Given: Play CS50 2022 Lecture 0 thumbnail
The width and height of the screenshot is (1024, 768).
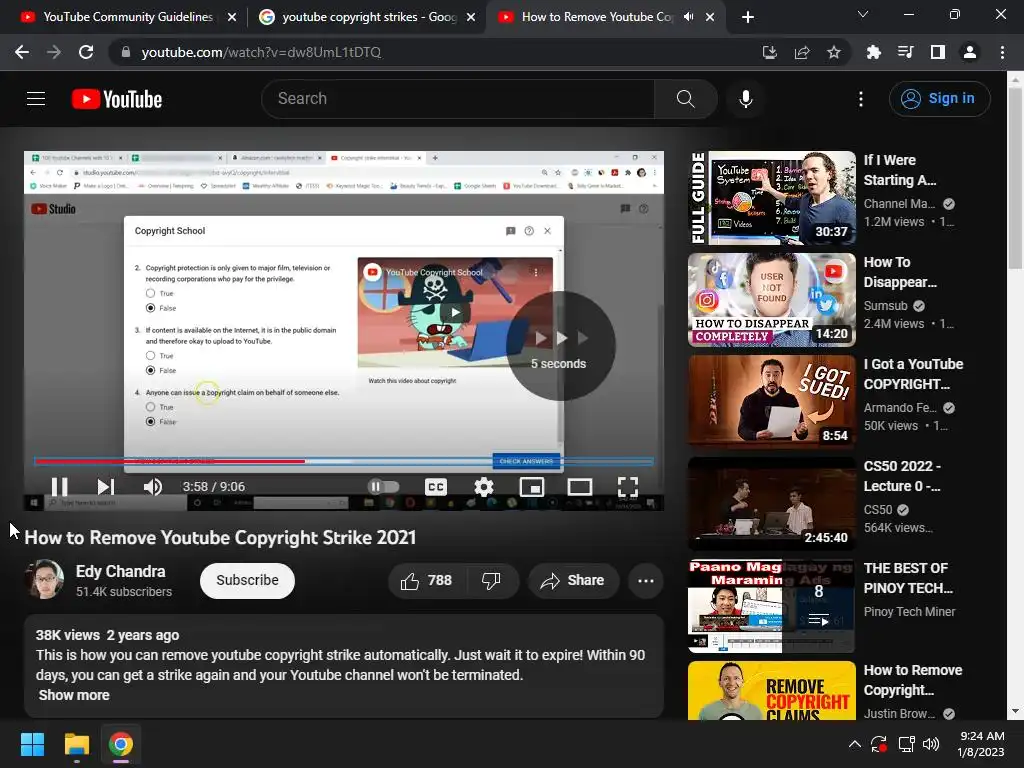Looking at the screenshot, I should 772,504.
